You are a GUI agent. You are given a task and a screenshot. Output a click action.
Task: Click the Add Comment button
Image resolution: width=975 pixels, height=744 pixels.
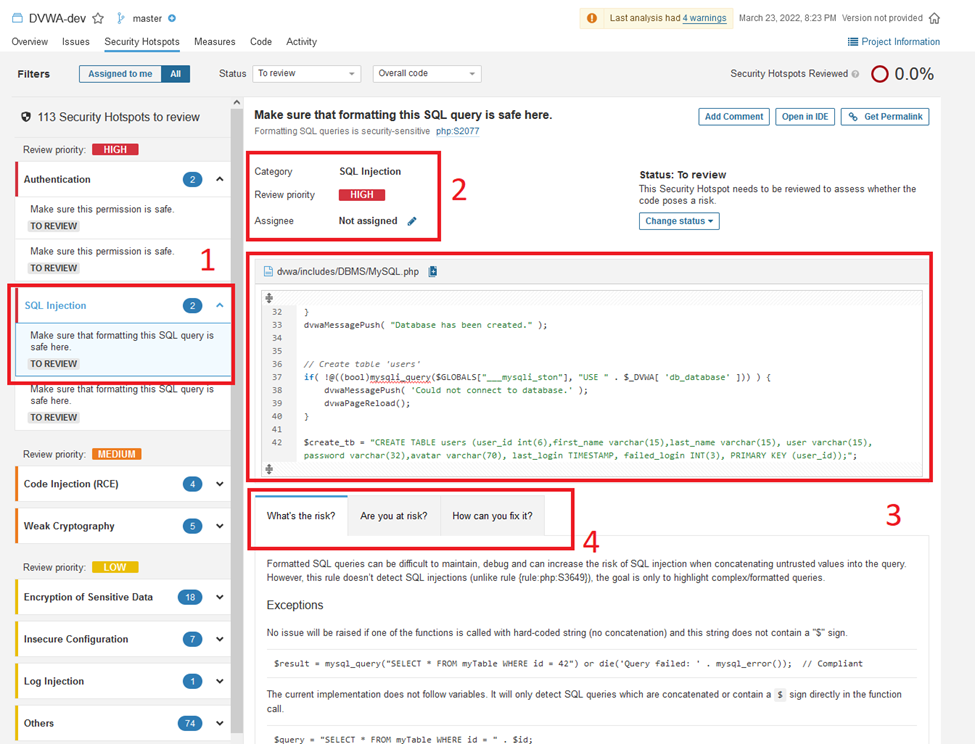[733, 116]
